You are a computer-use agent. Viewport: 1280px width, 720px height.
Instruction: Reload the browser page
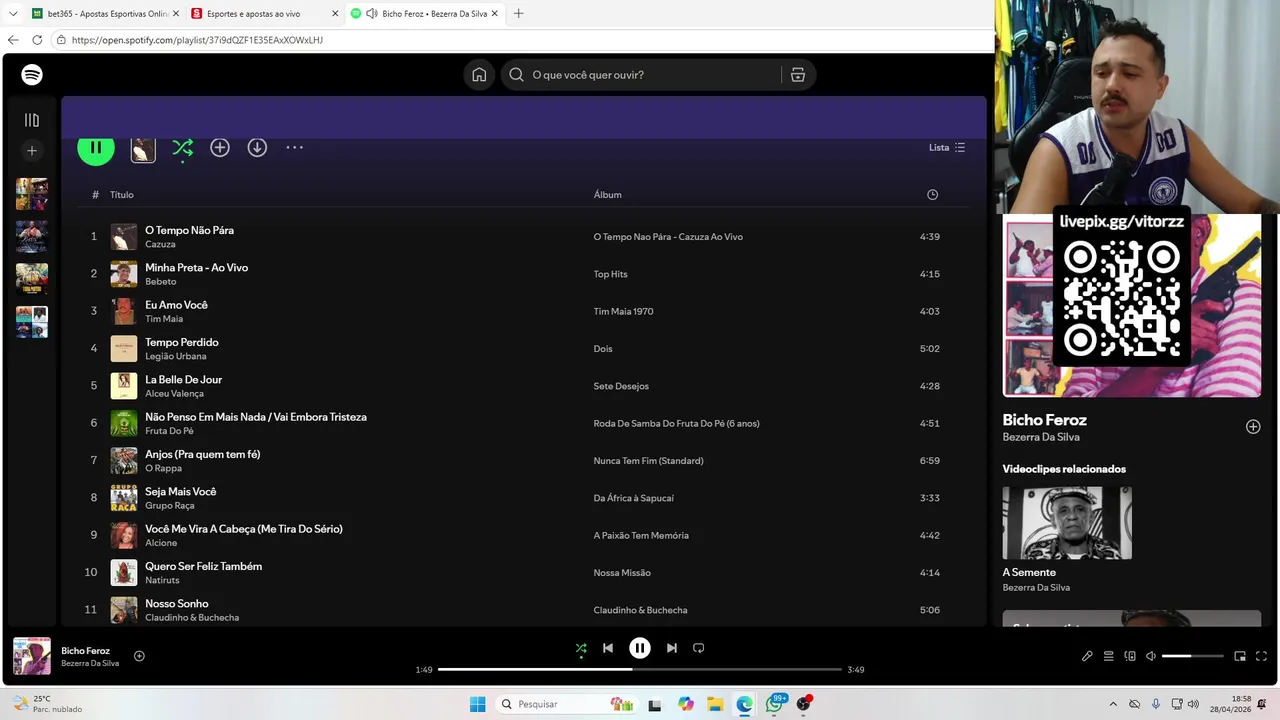click(37, 40)
